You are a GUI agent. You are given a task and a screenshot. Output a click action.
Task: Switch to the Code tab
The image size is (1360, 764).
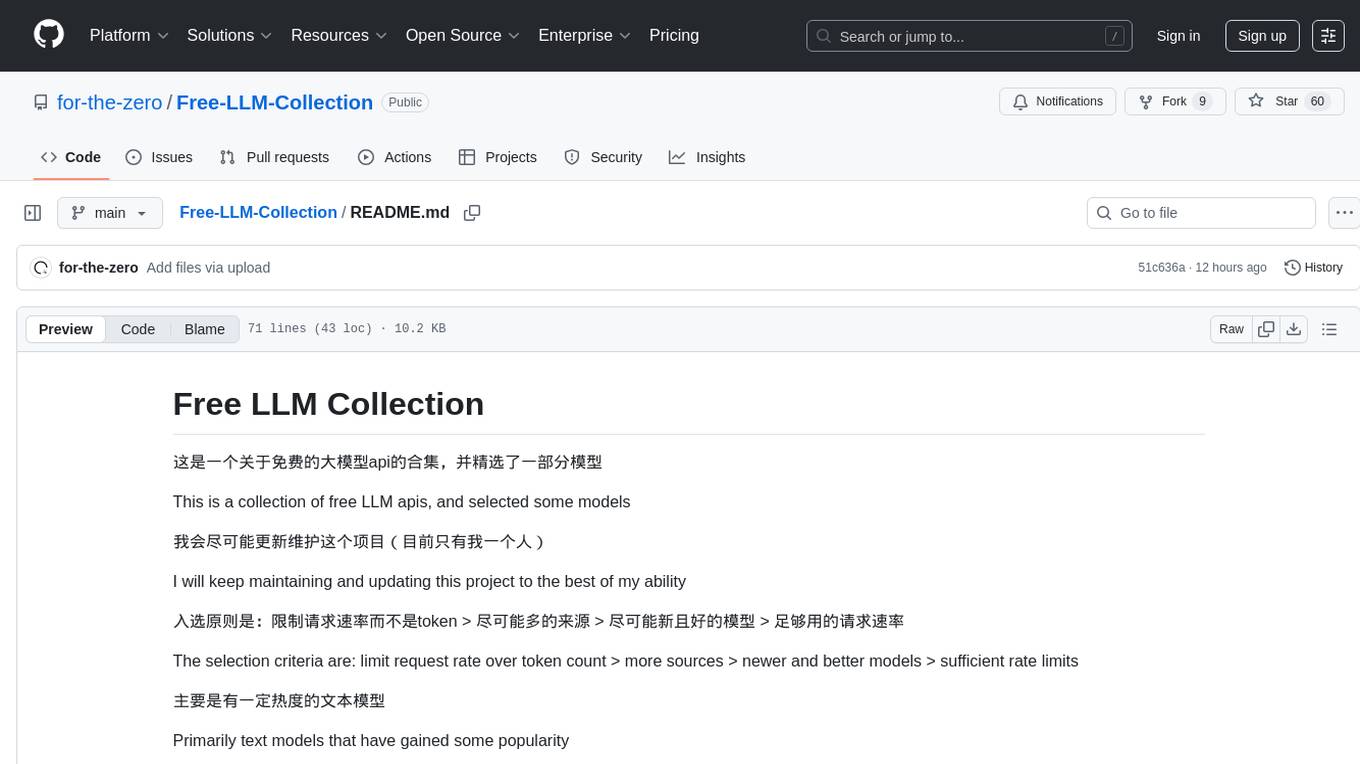71,157
